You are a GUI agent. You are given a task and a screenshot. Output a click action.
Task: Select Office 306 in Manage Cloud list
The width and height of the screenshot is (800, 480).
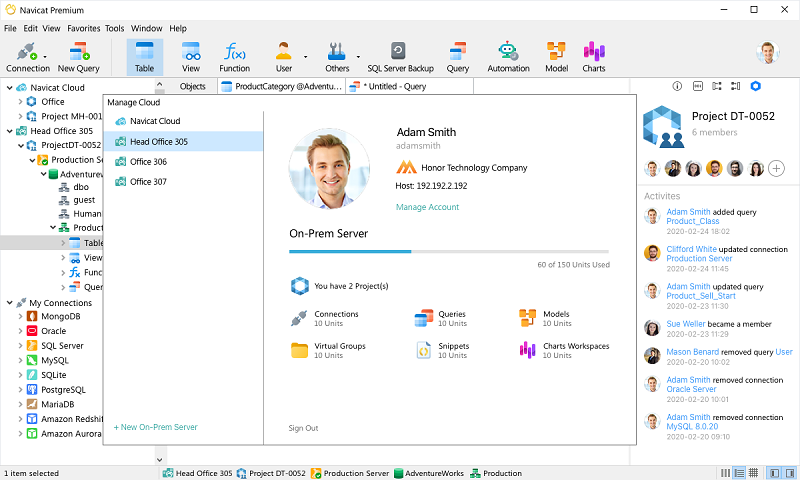pyautogui.click(x=148, y=162)
